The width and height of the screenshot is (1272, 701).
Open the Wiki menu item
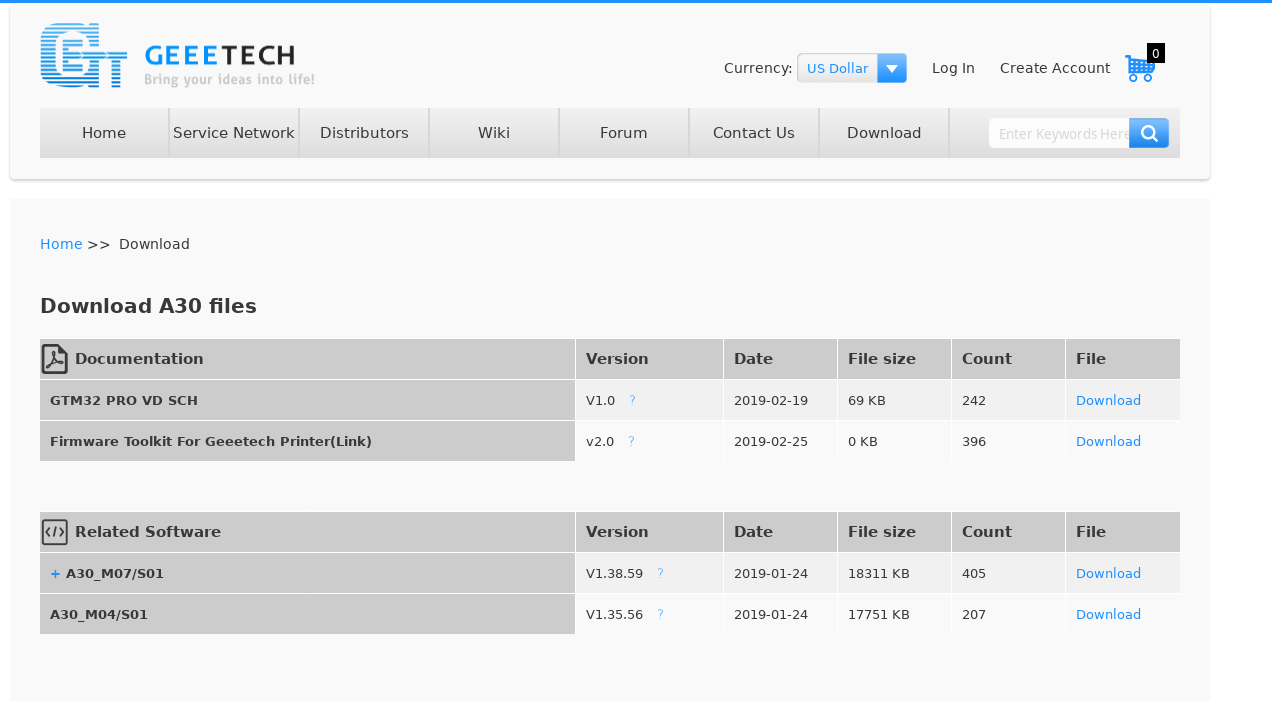click(494, 133)
